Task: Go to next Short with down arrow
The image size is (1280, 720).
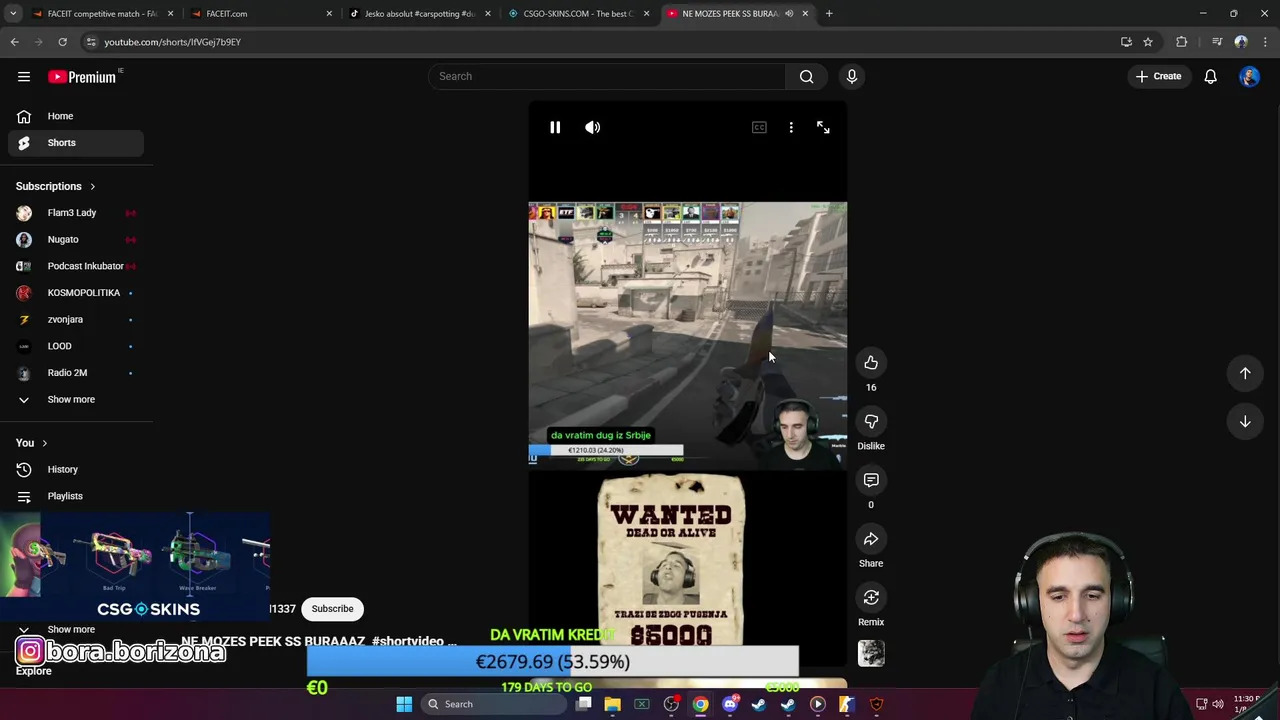Action: [1245, 422]
